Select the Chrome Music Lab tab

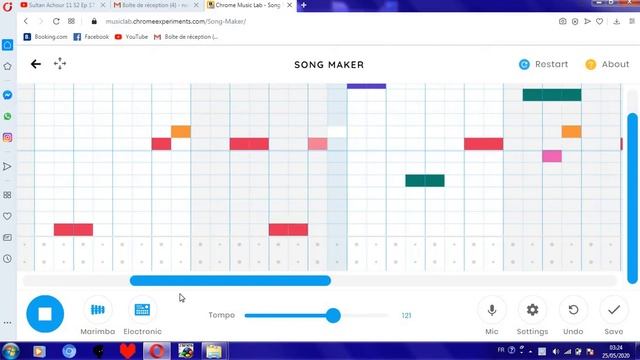tap(249, 5)
